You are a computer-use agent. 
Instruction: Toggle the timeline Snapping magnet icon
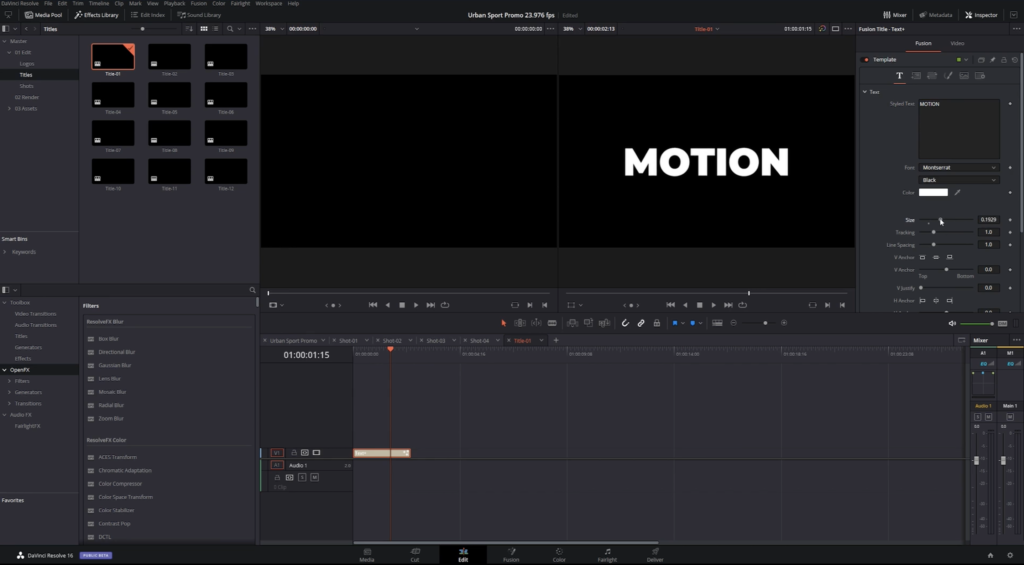(x=625, y=323)
